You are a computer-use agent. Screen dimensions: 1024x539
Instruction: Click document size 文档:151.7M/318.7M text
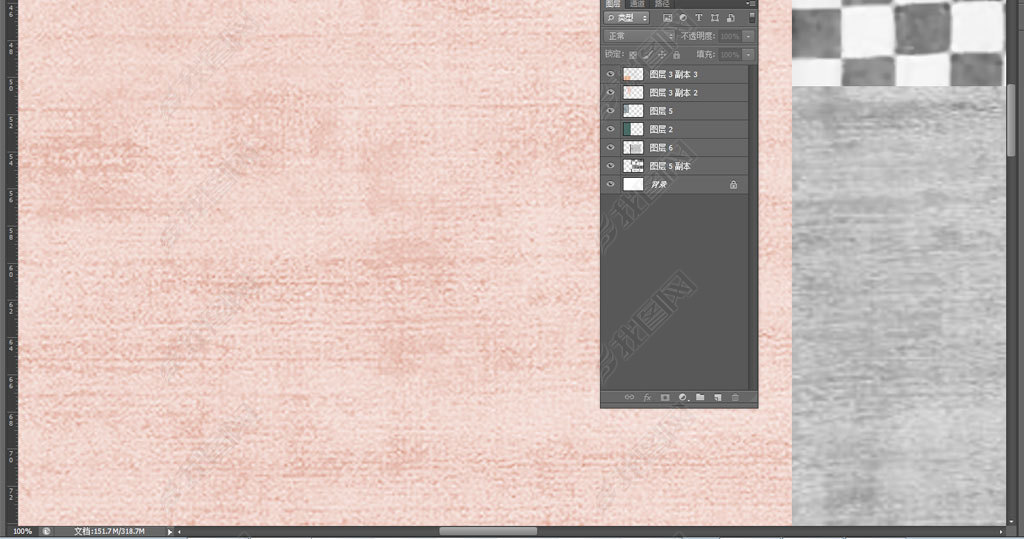pos(109,532)
